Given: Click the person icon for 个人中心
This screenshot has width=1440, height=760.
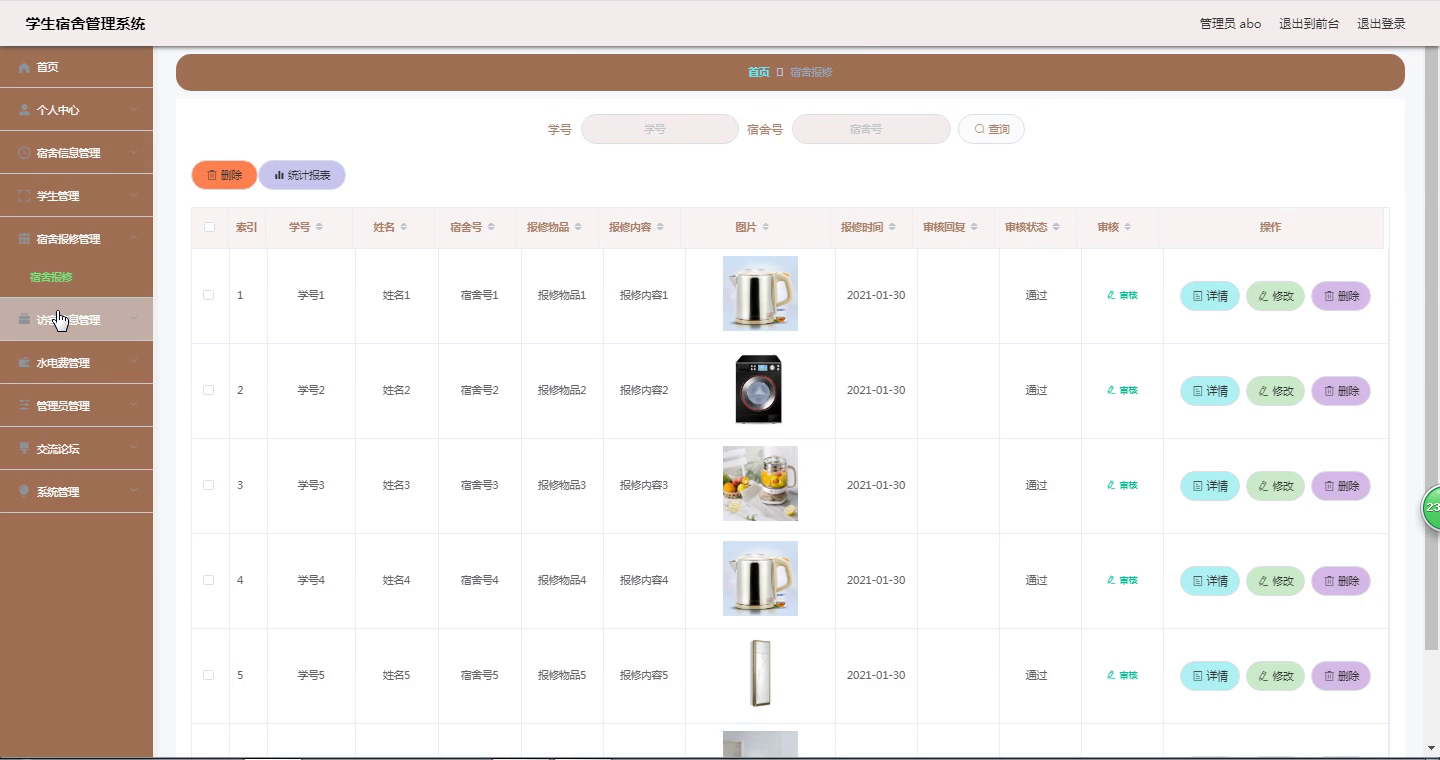Looking at the screenshot, I should [x=25, y=110].
